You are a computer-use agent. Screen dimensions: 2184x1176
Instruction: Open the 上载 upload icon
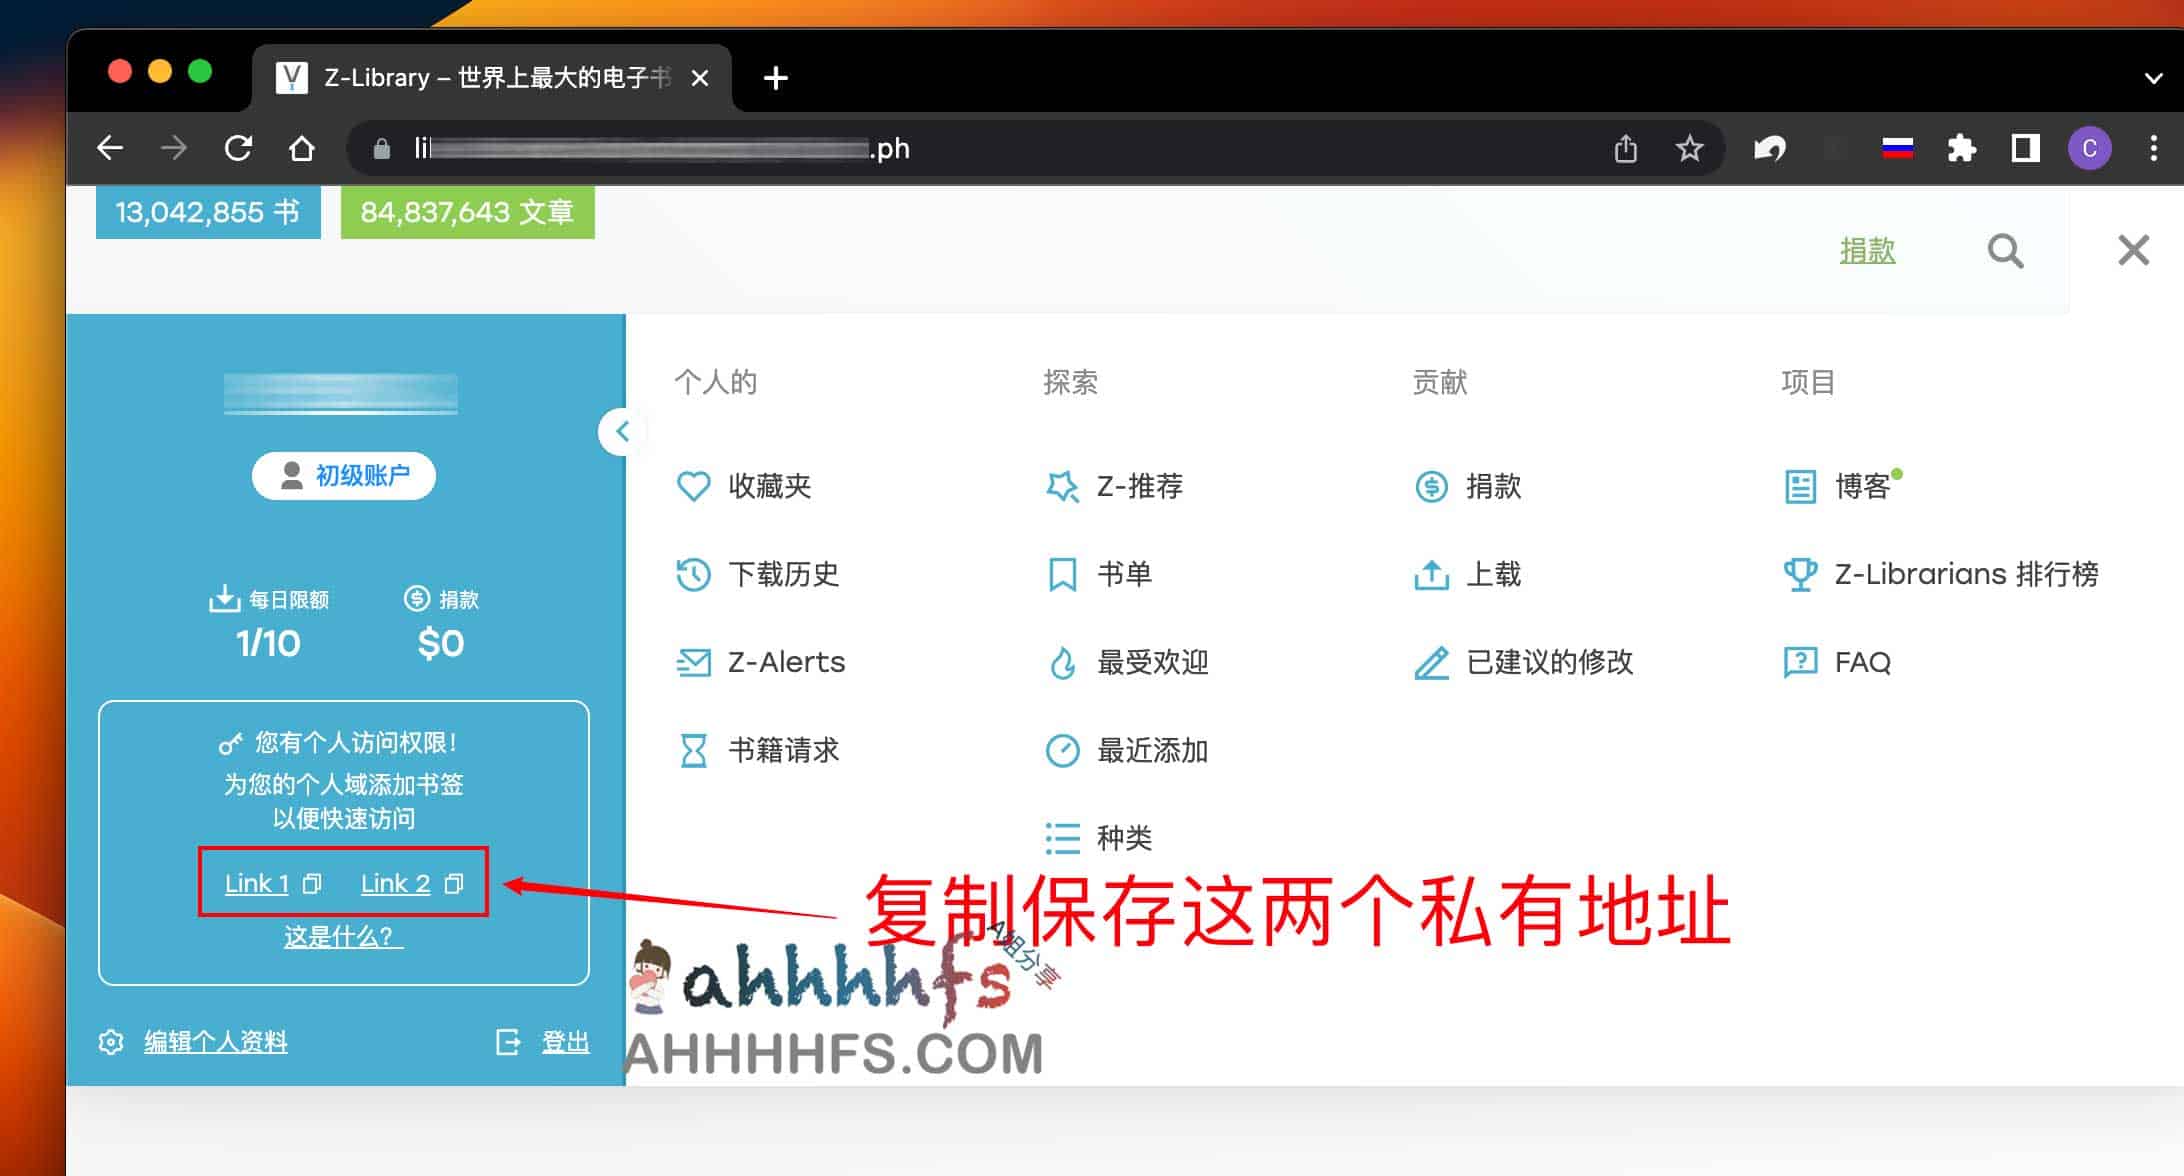coord(1433,574)
